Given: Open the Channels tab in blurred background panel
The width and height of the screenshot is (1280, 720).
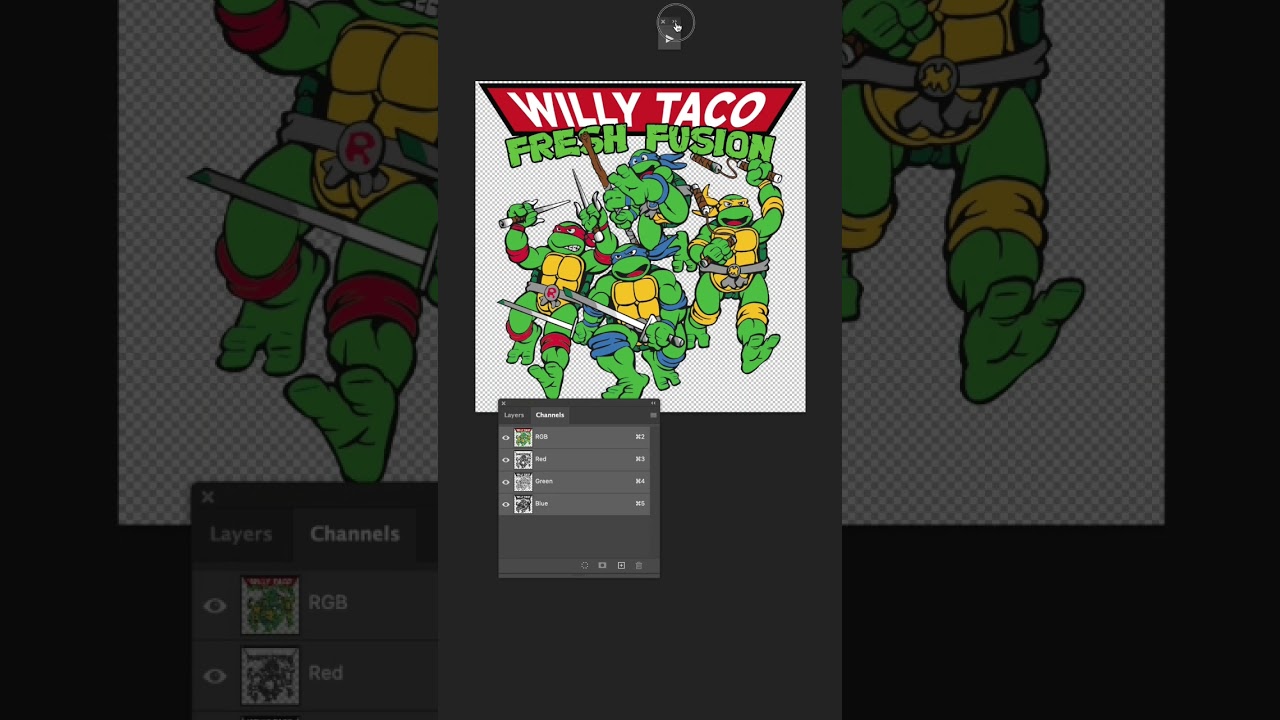Looking at the screenshot, I should [355, 534].
